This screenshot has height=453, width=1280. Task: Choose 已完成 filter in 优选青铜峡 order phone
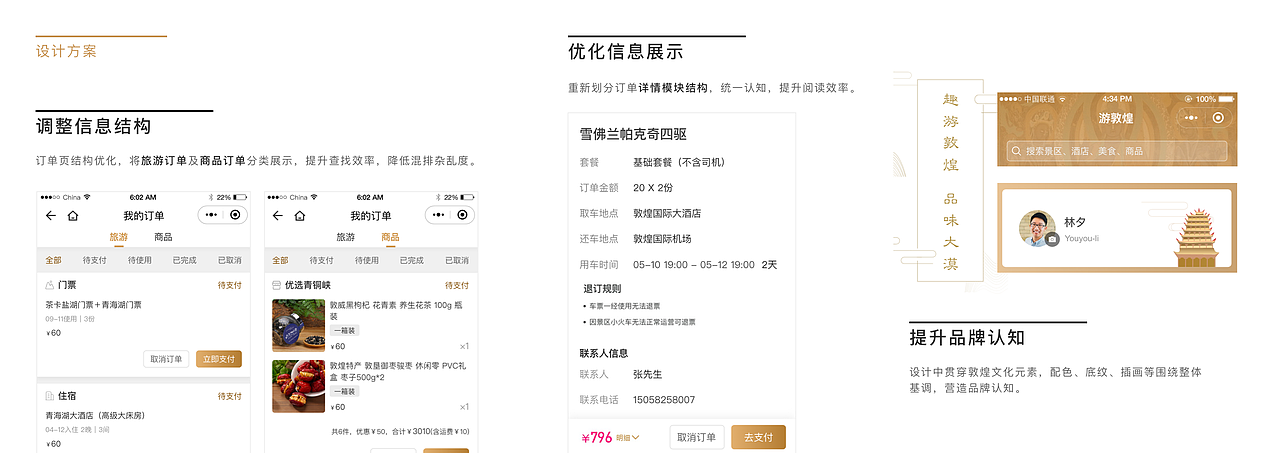pos(411,260)
